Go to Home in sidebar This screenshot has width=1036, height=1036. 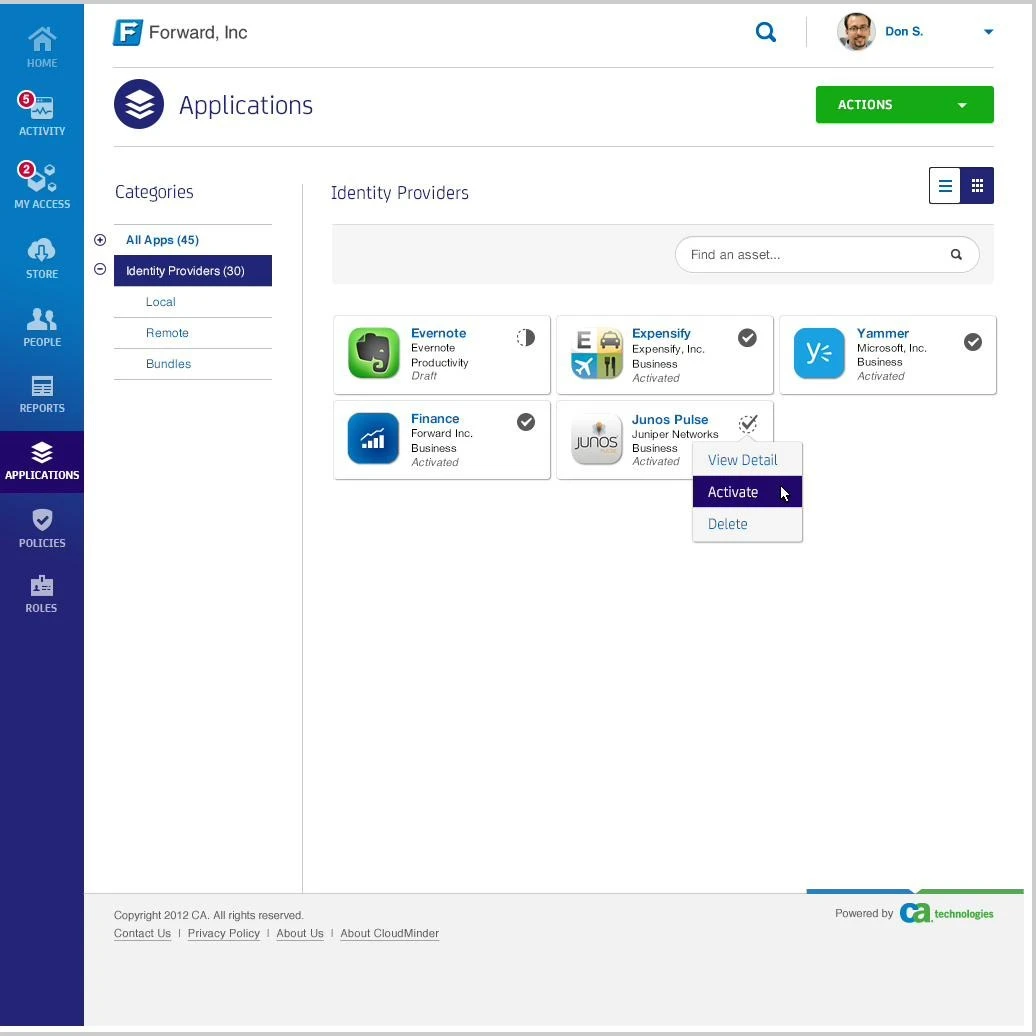pos(42,48)
